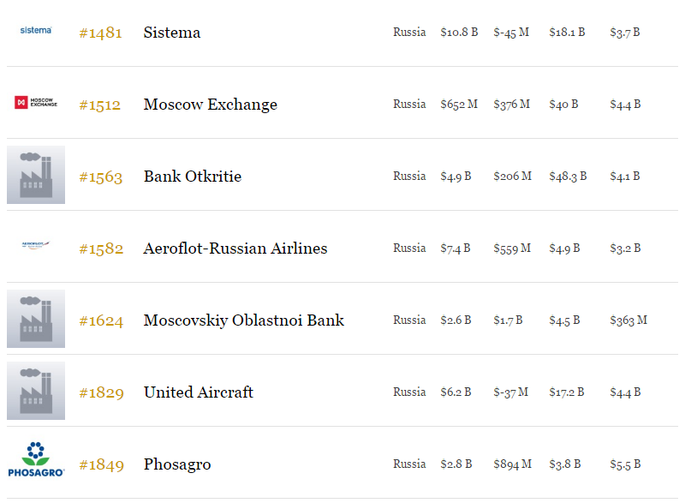697x503 pixels.
Task: Open the Moscow Exchange company name
Action: pyautogui.click(x=210, y=105)
